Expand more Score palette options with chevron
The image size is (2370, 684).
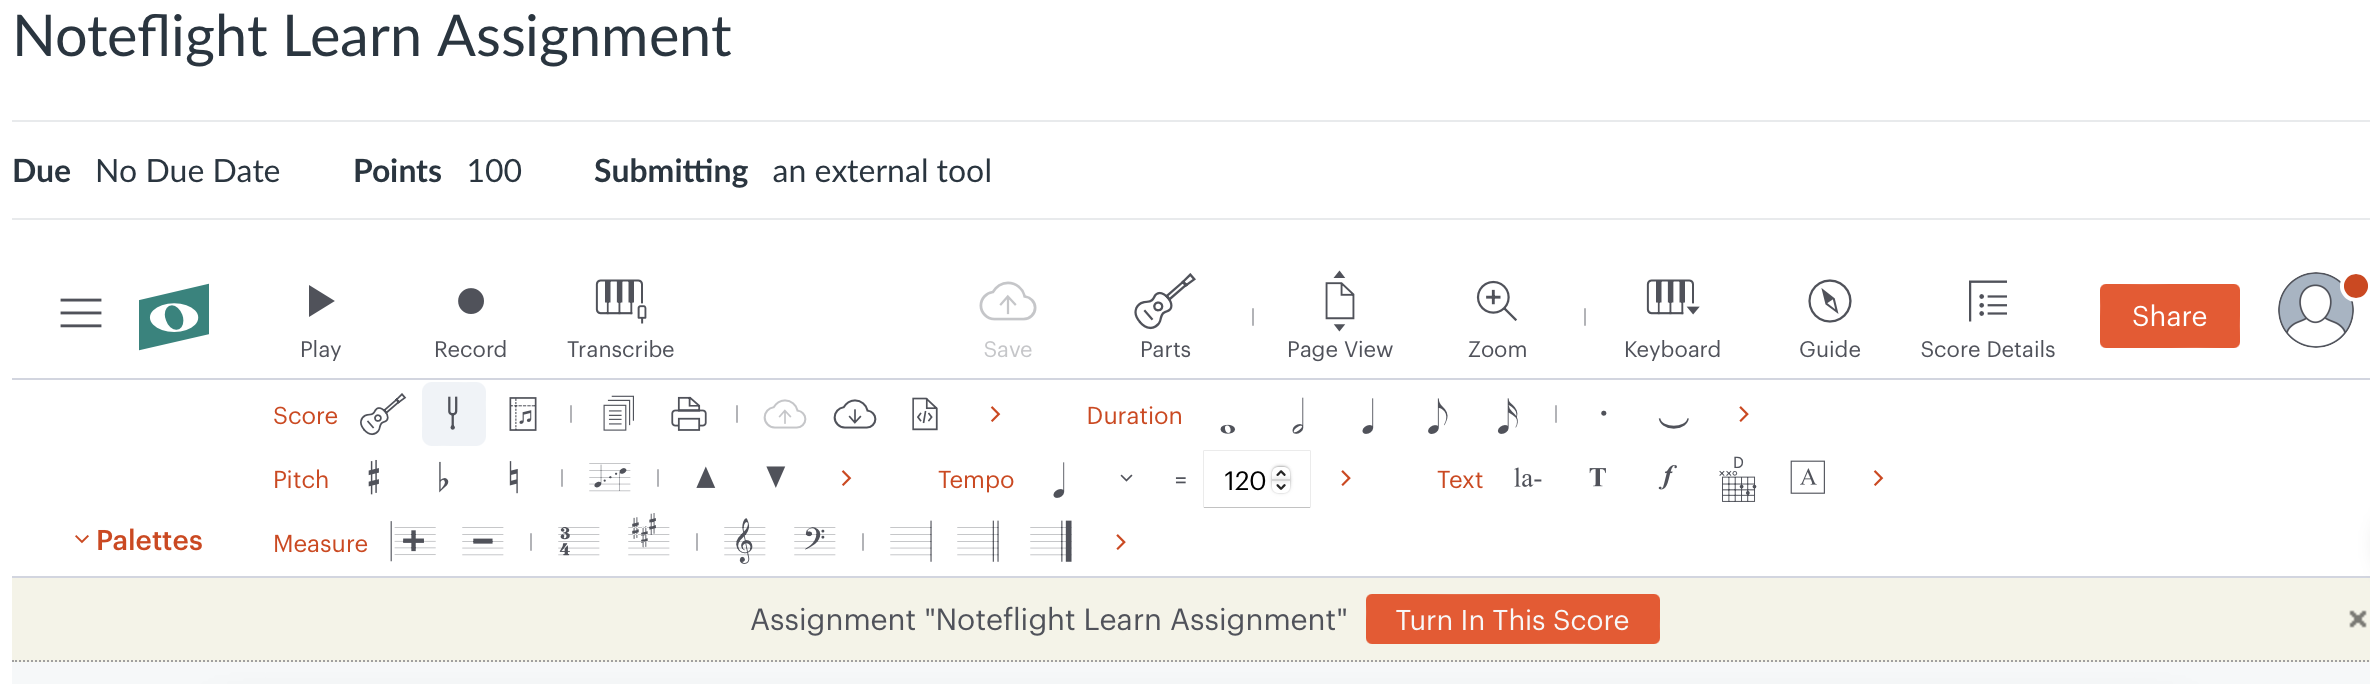[996, 413]
